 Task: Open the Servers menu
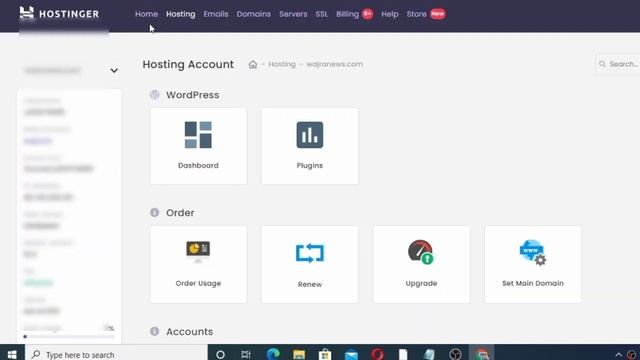[293, 14]
